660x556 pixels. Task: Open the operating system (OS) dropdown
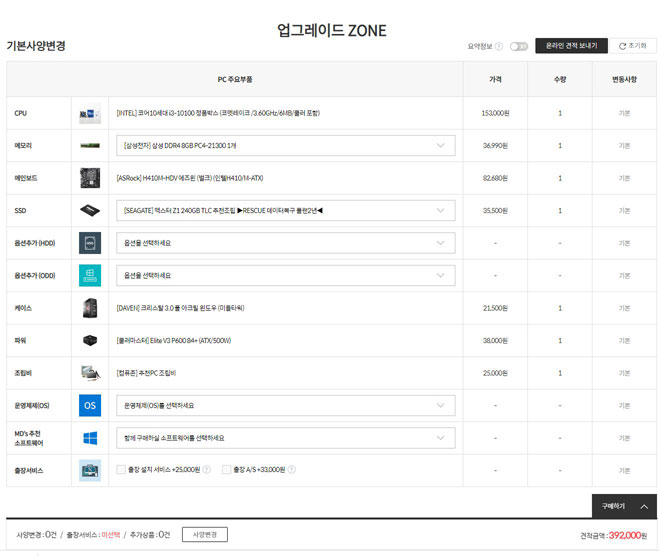[286, 405]
